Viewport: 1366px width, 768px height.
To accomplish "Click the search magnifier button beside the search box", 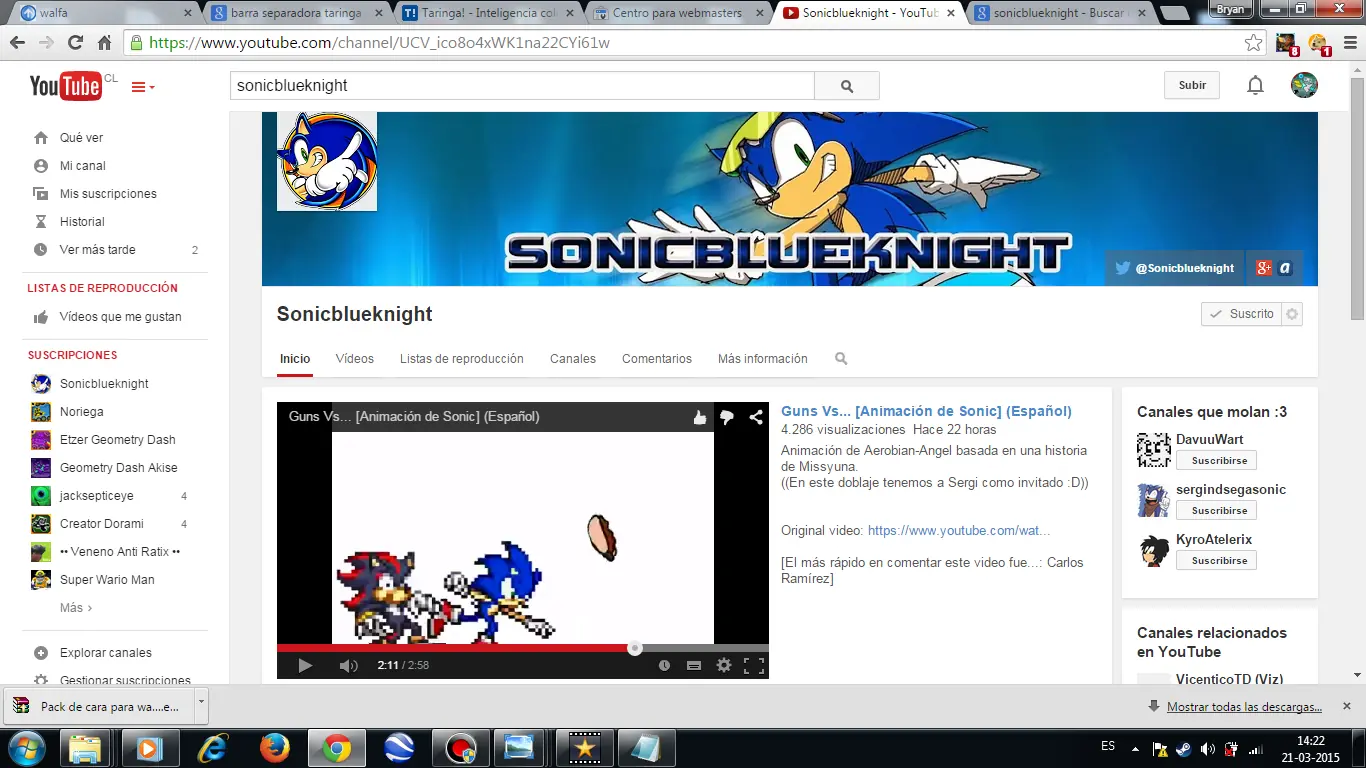I will coord(847,86).
